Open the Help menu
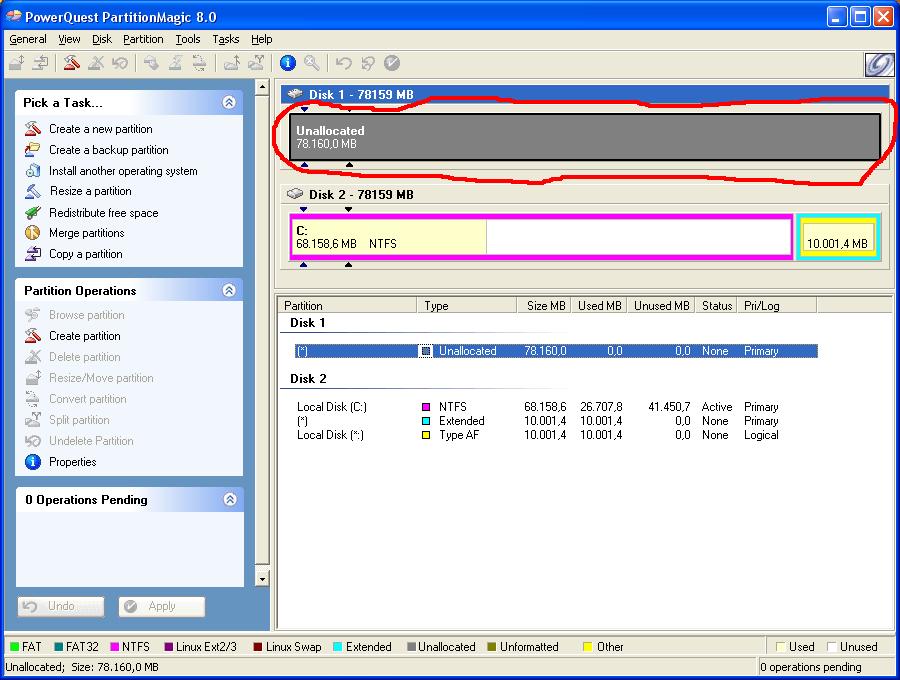The image size is (900, 680). click(x=261, y=39)
